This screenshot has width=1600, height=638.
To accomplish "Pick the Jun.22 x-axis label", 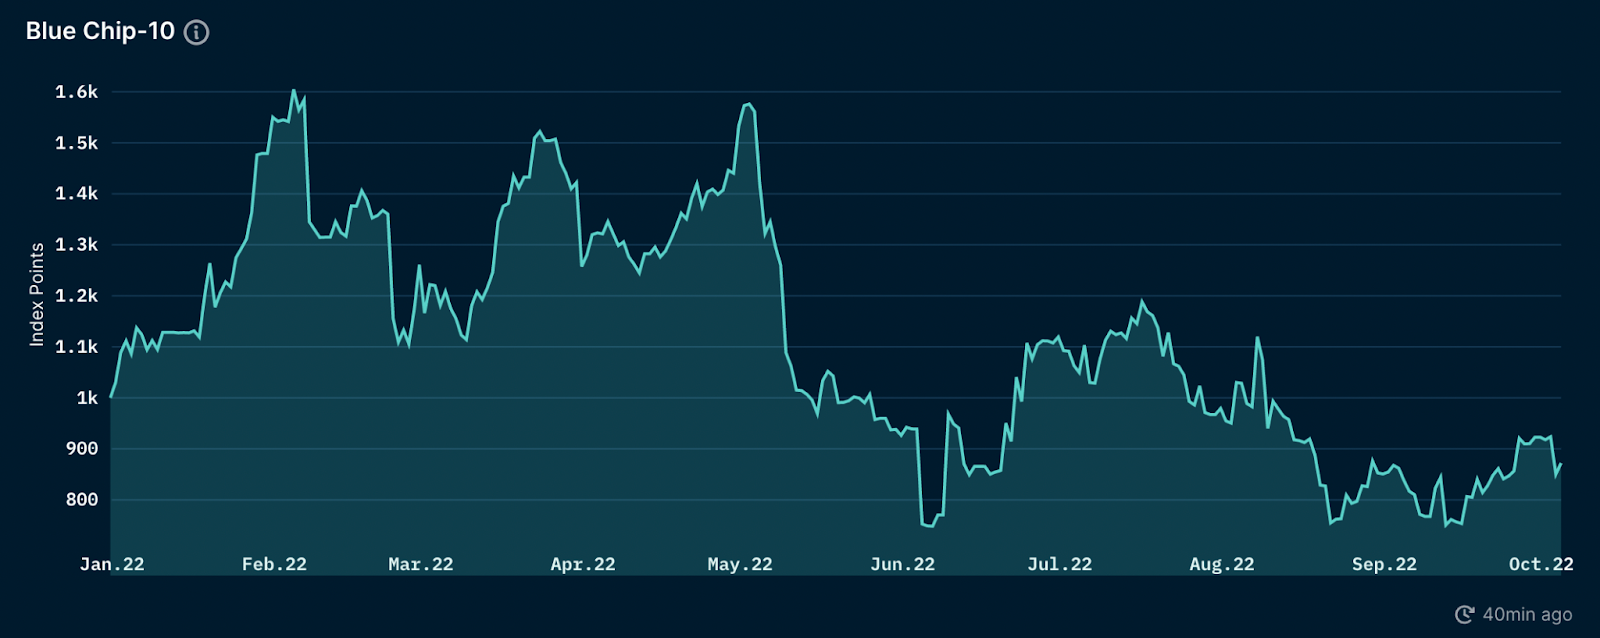I will [x=902, y=564].
